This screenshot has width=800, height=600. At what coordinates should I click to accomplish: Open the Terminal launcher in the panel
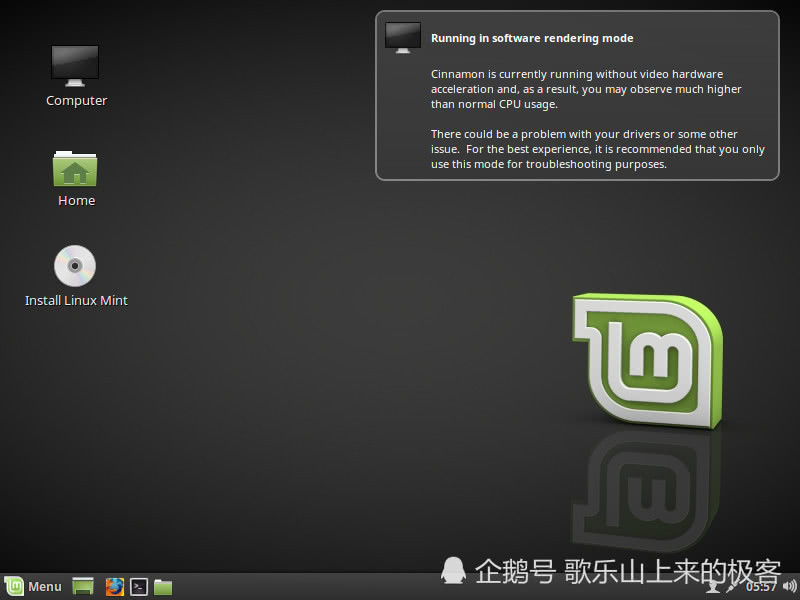pos(139,587)
